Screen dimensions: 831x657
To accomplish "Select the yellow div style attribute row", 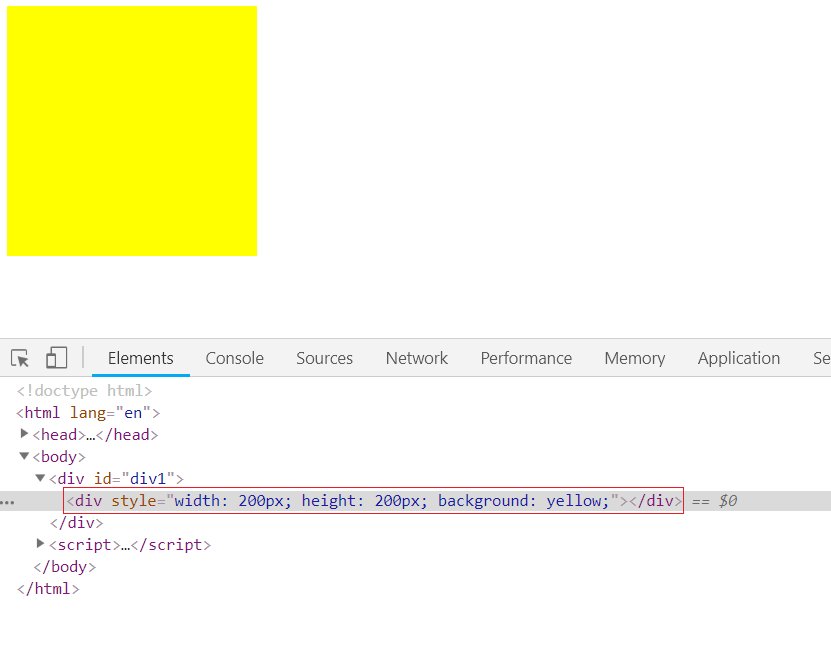I will (x=373, y=501).
